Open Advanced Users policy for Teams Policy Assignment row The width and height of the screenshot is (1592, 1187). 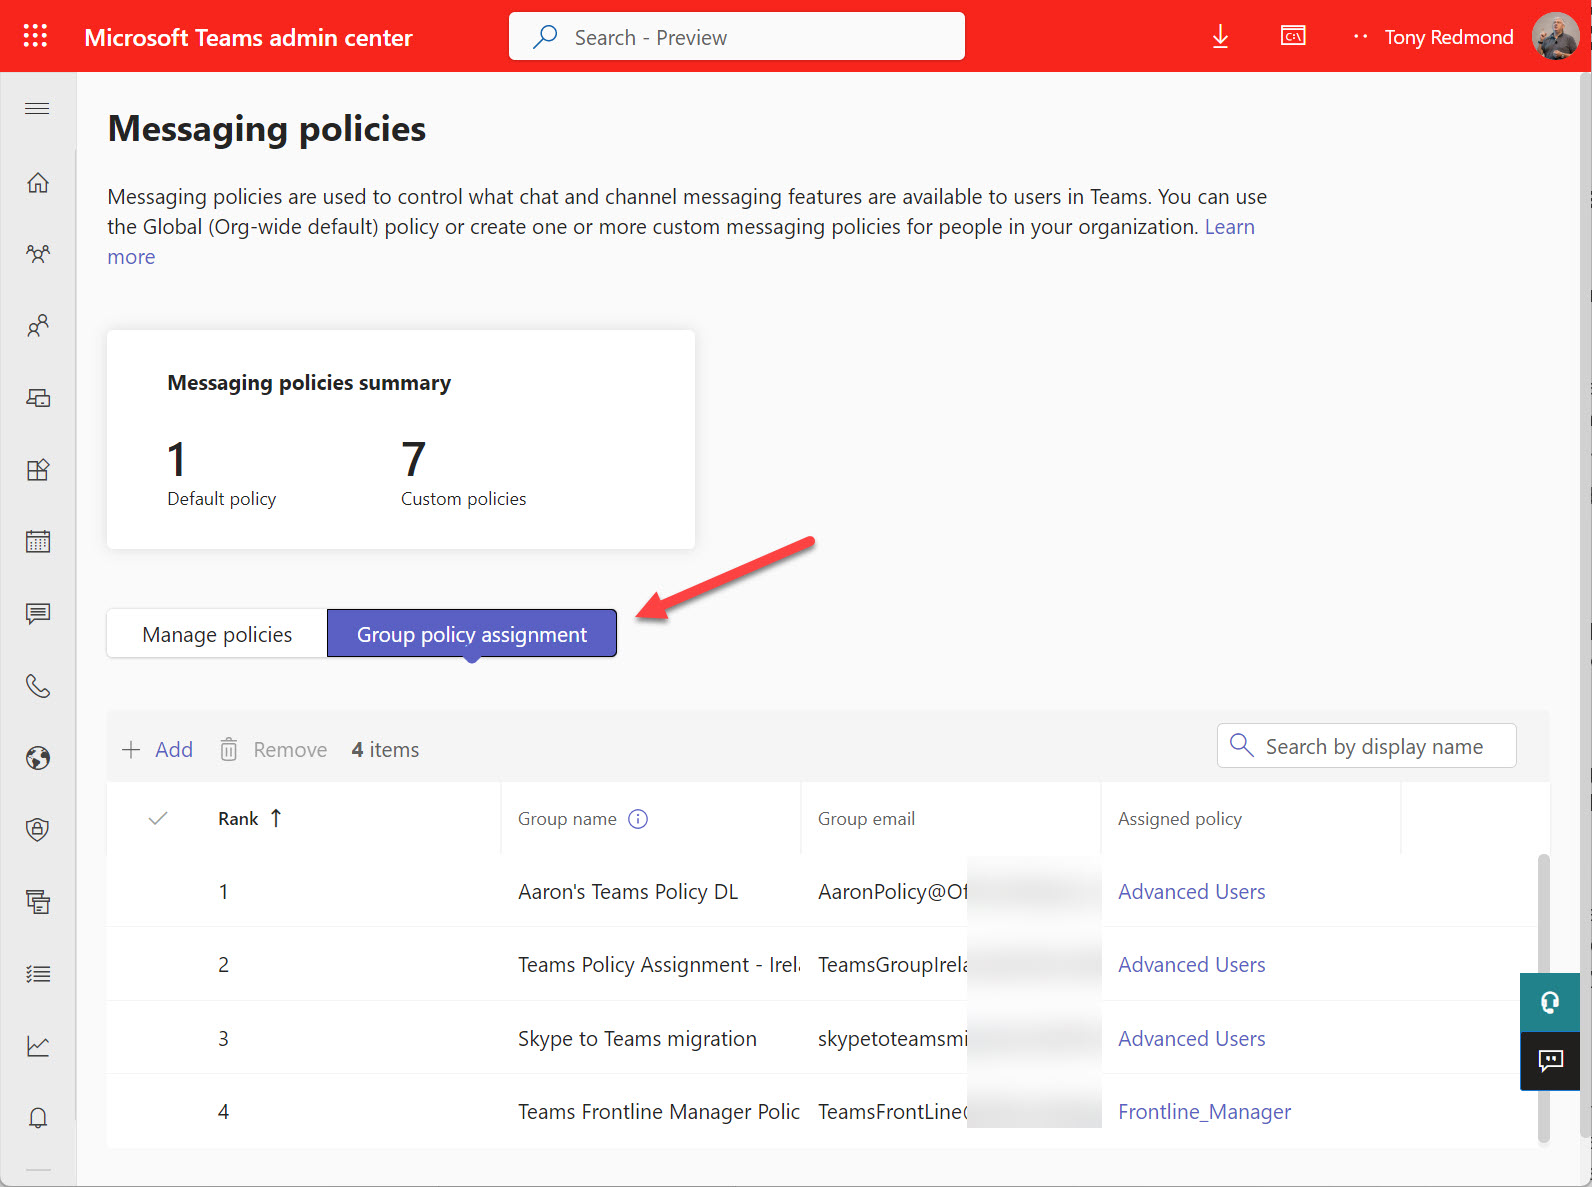1191,964
